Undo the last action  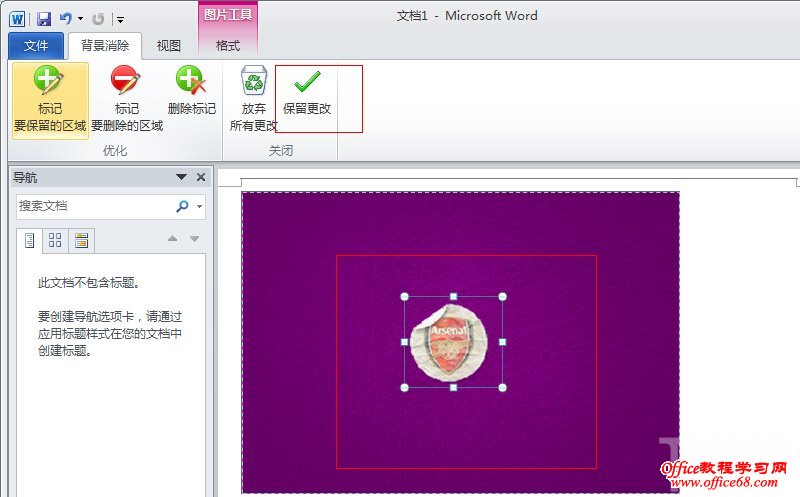[66, 19]
